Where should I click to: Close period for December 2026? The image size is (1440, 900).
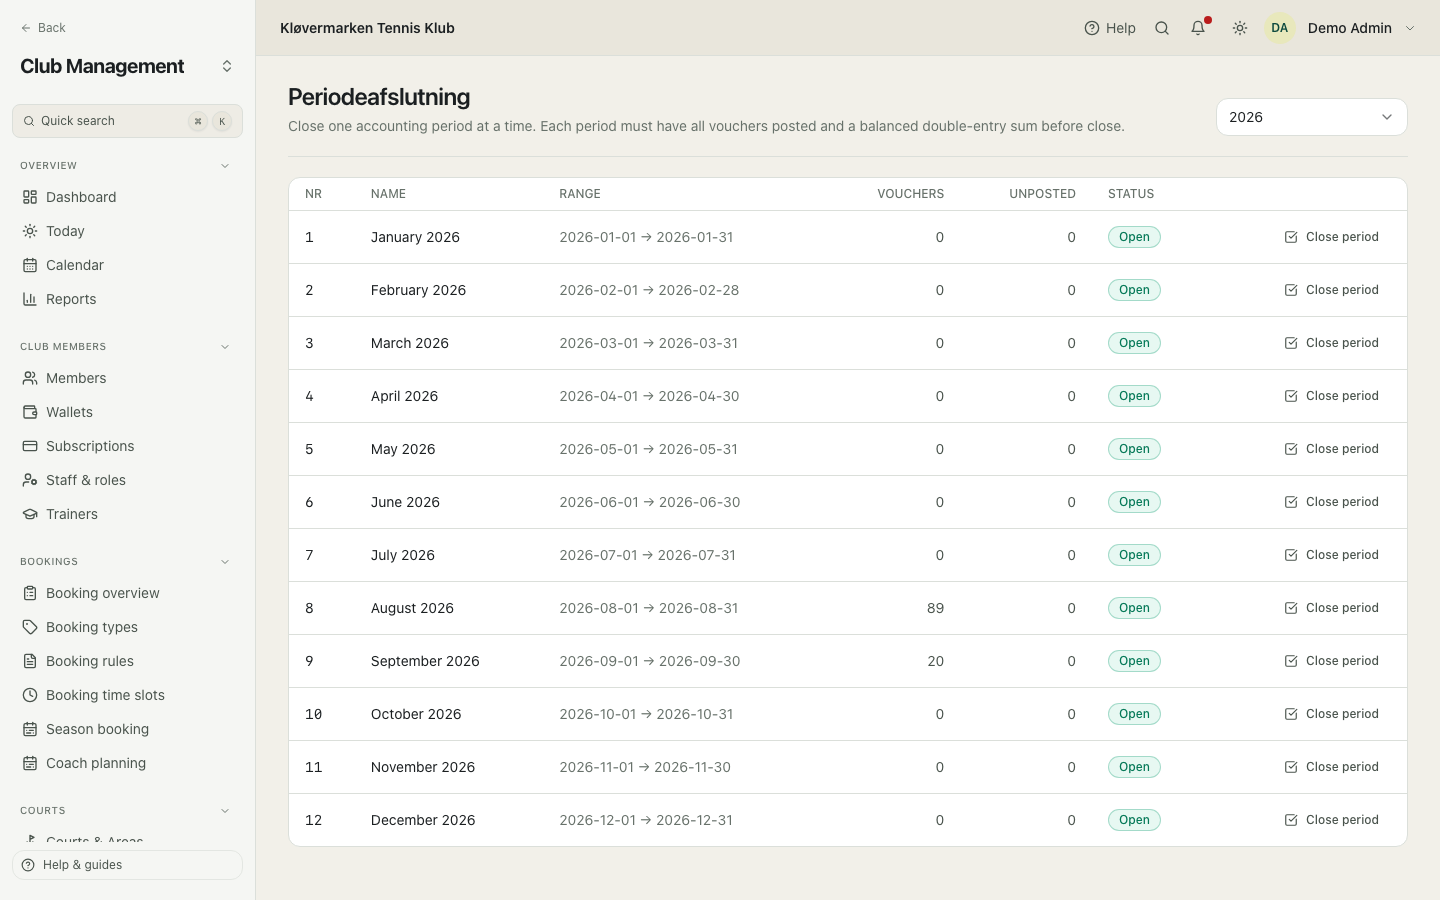[x=1331, y=820]
